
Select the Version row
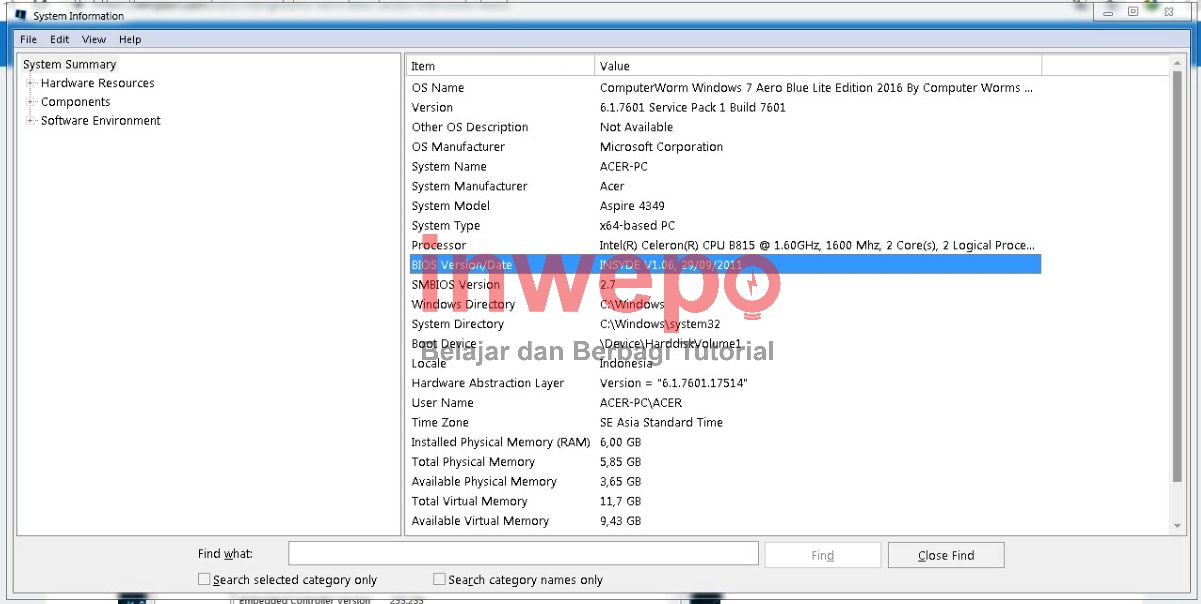[x=724, y=108]
